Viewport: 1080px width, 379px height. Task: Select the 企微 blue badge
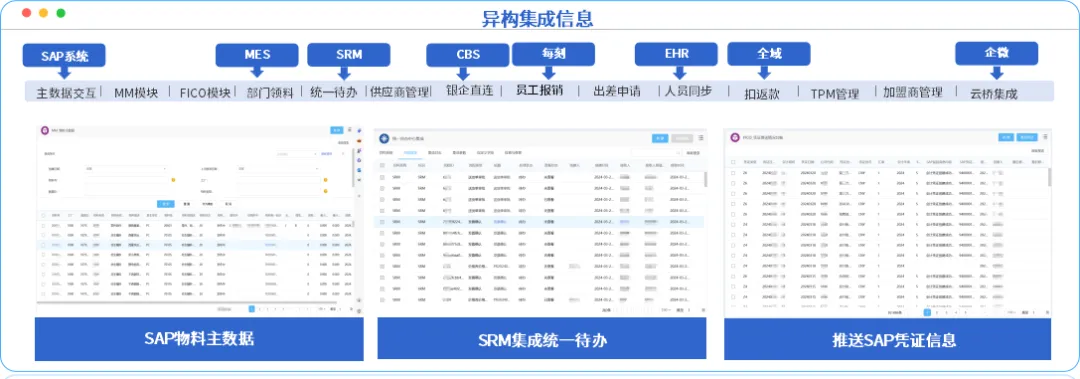pyautogui.click(x=996, y=54)
